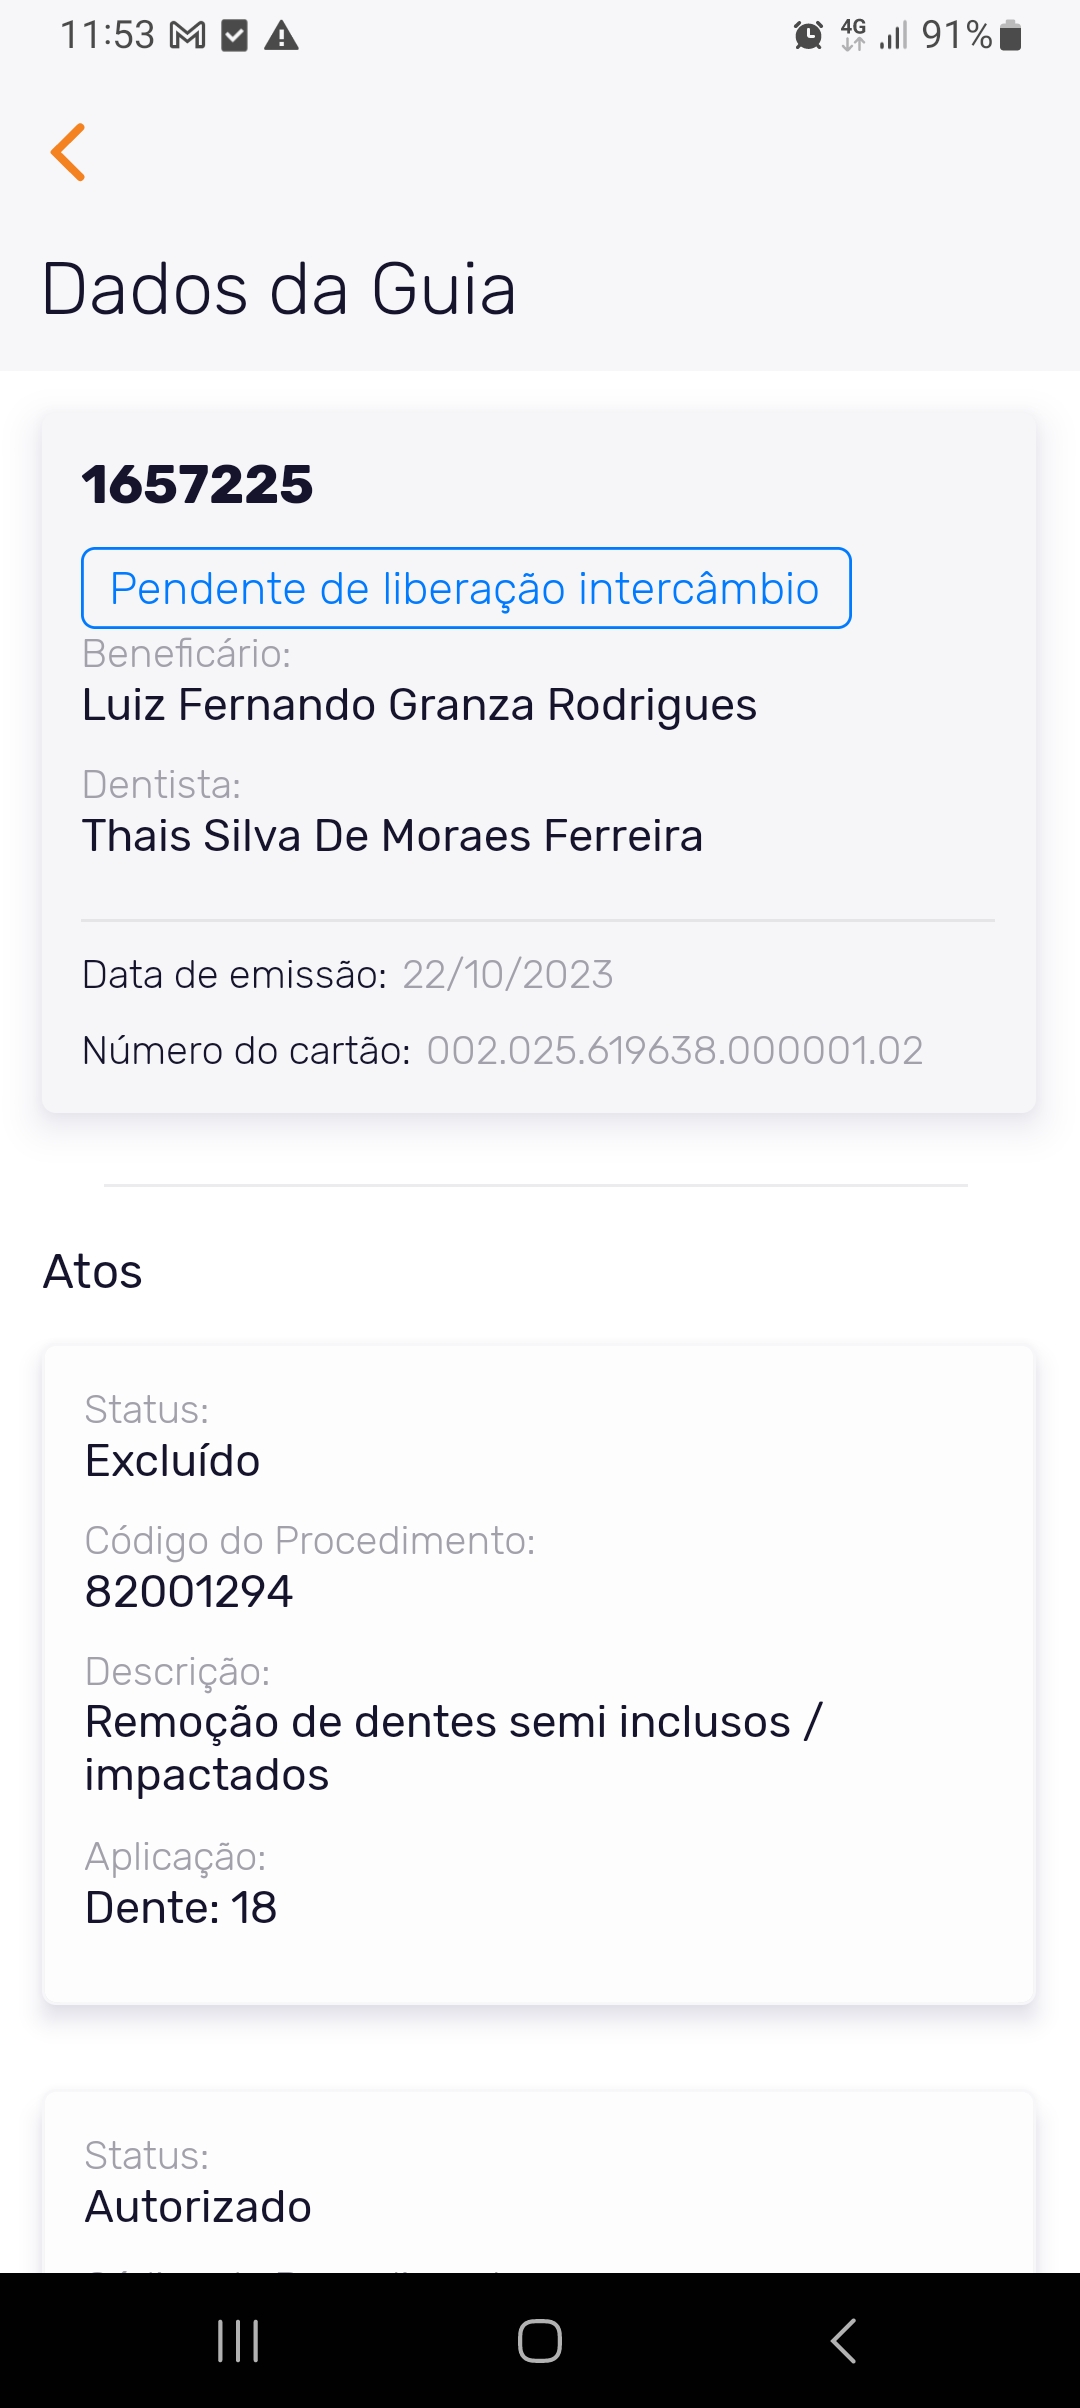Screen dimensions: 1080x2408
Task: Select guide number 1657225
Action: 197,485
